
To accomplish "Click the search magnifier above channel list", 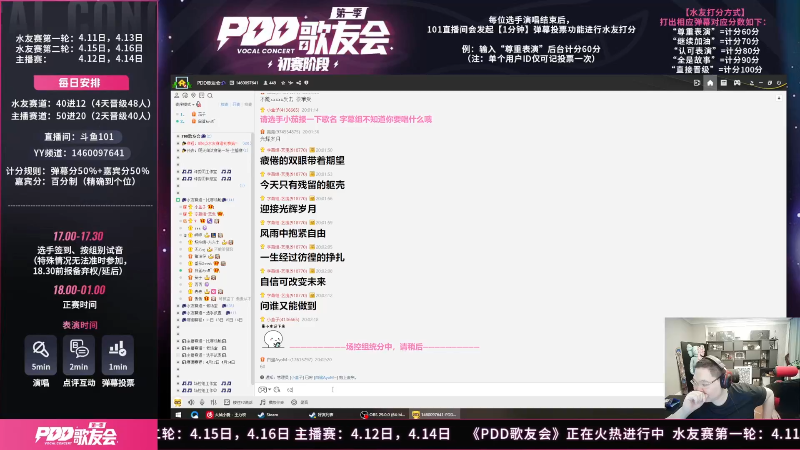I will 210,95.
